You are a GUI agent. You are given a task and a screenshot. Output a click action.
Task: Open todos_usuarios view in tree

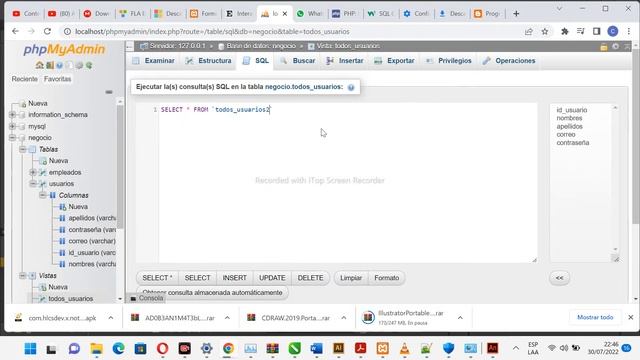coord(71,299)
